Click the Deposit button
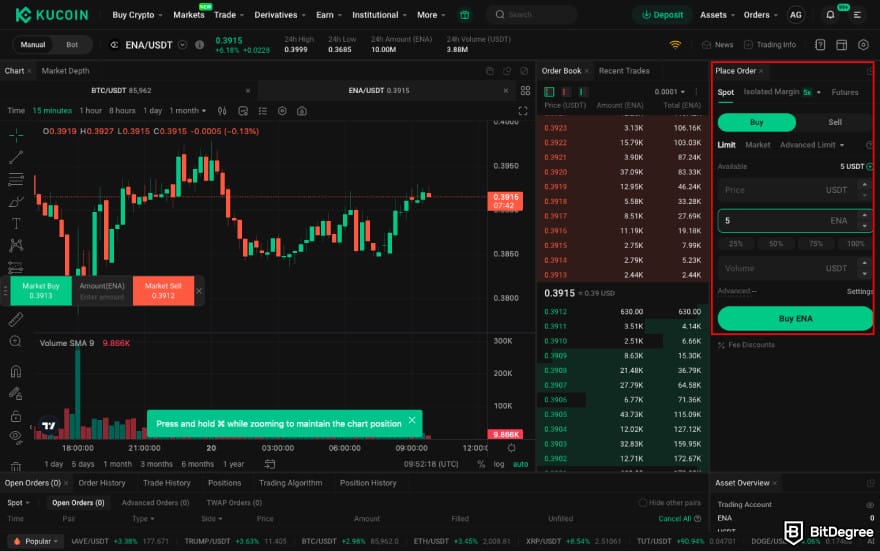This screenshot has height=552, width=880. [662, 15]
